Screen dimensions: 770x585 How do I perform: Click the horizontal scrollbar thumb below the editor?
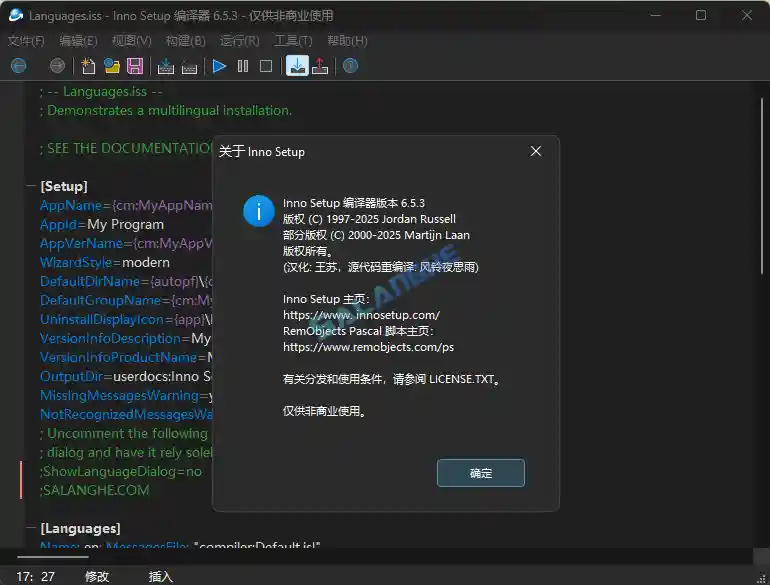[x=53, y=557]
